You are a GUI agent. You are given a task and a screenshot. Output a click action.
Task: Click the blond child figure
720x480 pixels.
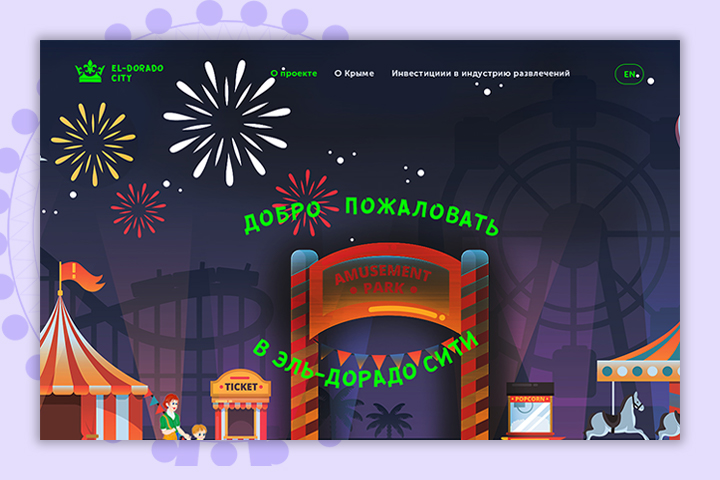click(x=199, y=432)
